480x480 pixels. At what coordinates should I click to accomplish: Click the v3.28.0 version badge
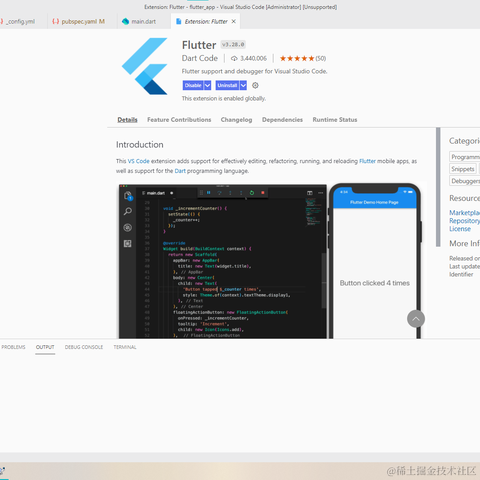coord(233,44)
